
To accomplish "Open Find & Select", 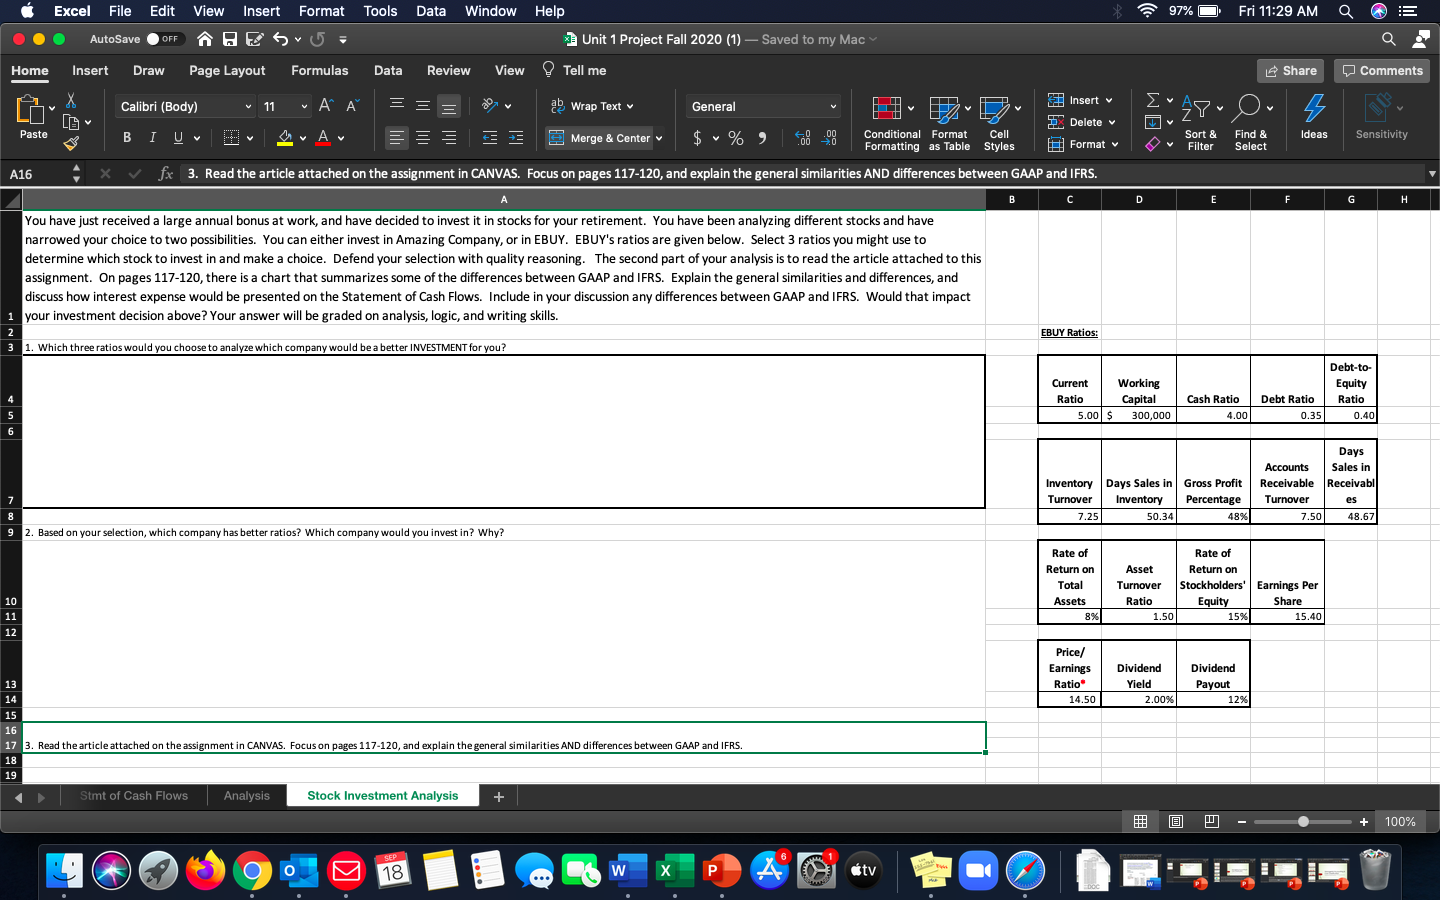I will point(1250,124).
